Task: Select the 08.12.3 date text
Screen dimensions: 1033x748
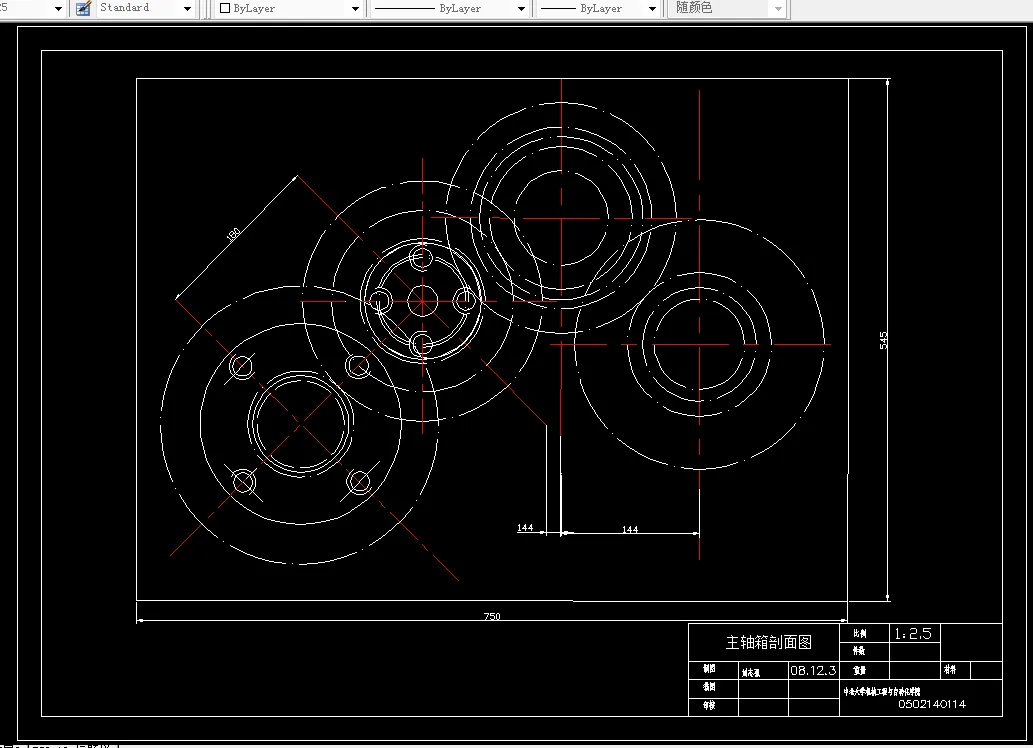Action: tap(813, 670)
